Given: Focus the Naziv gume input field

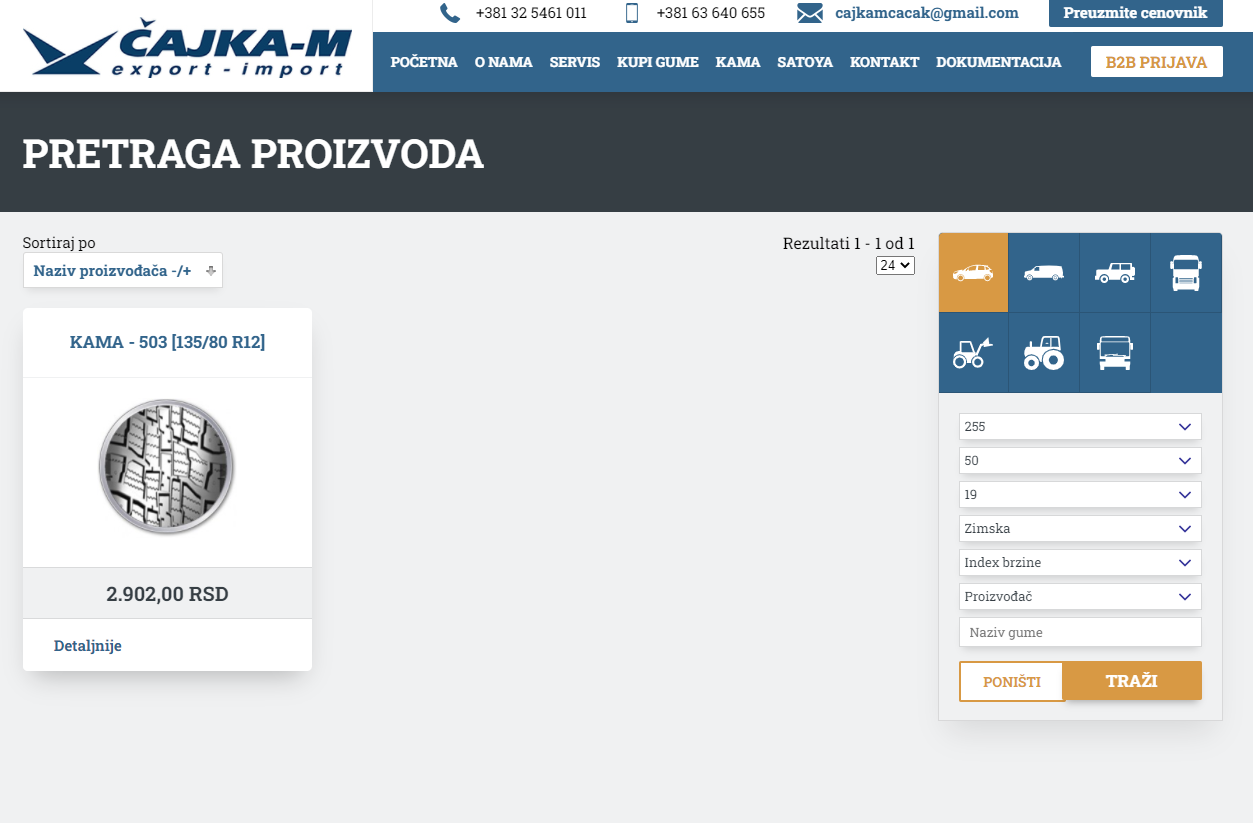Looking at the screenshot, I should tap(1080, 632).
